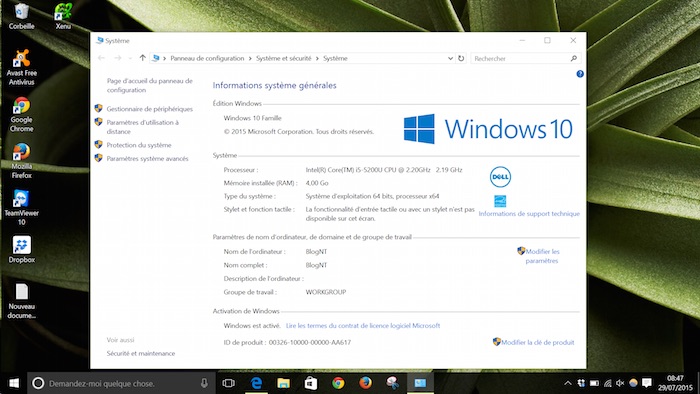Screen dimensions: 700x394
Task: Launch Chrome from the taskbar
Action: click(338, 383)
